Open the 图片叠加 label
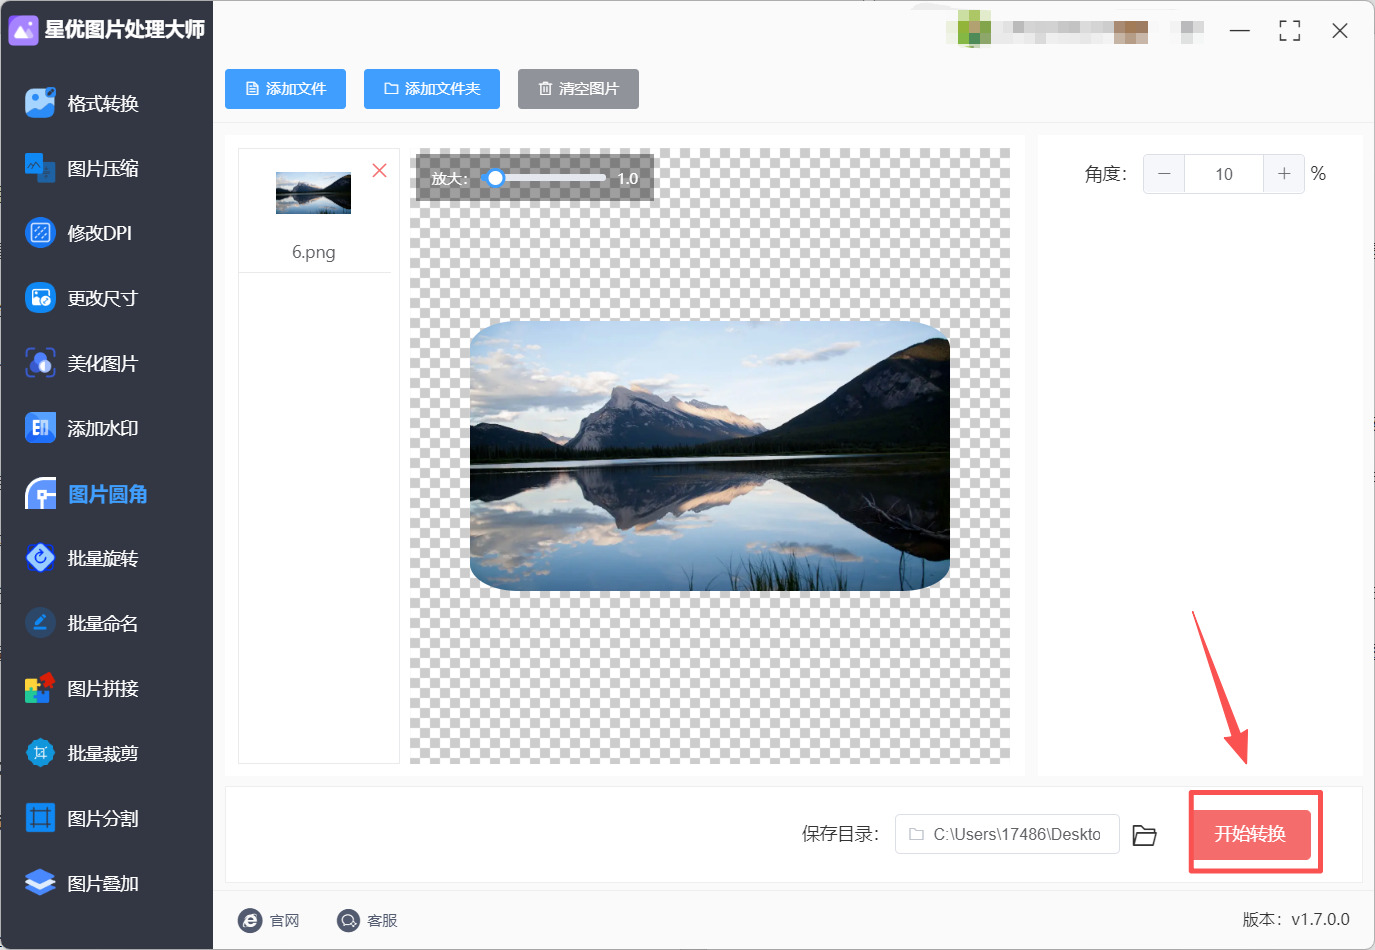 [103, 883]
